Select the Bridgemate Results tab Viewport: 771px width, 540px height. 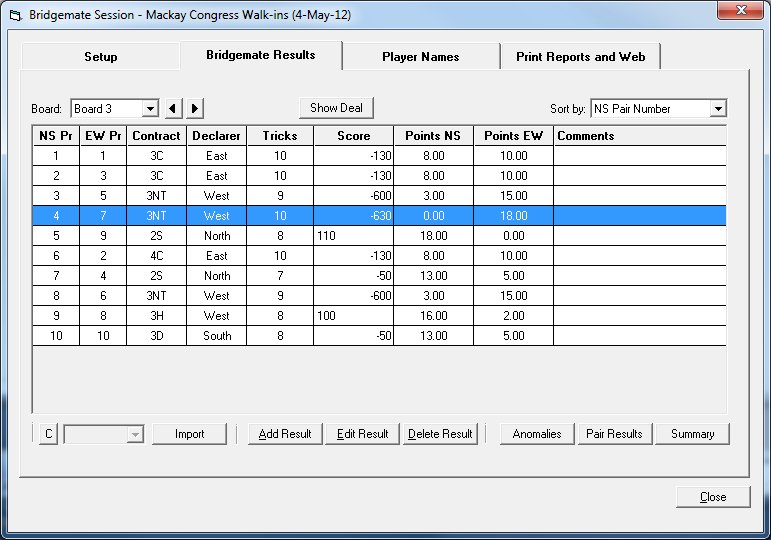[261, 55]
